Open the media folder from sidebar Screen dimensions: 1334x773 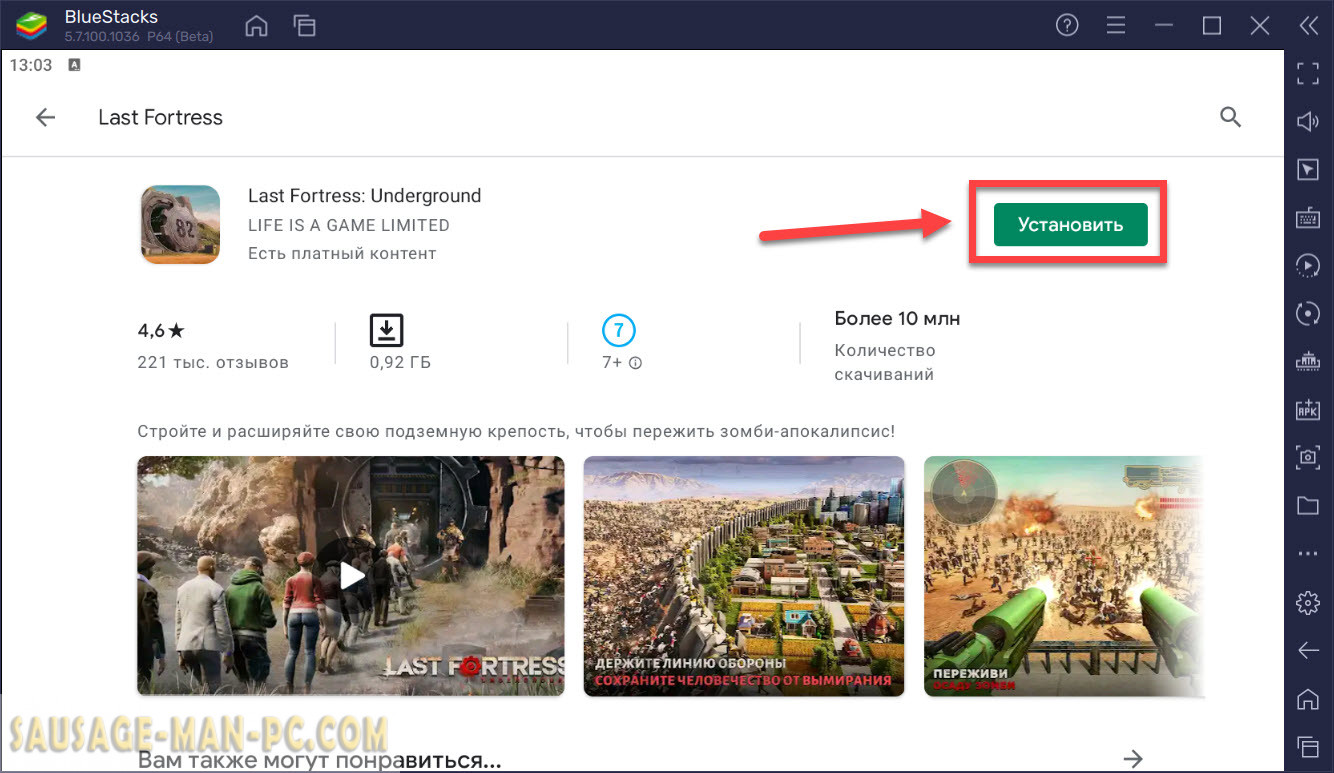(1308, 505)
